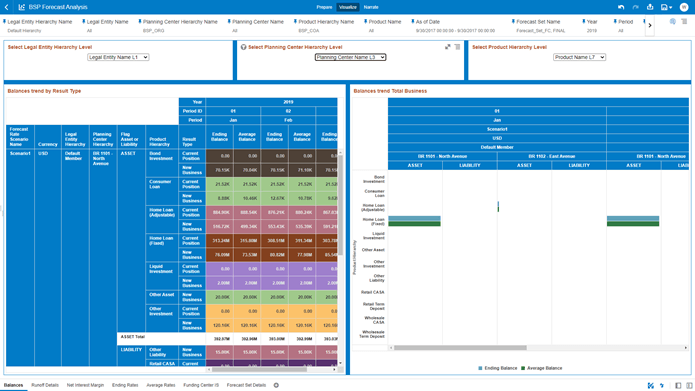Click the pin icon of Year filter
Screen dimensions: 695x391
tap(584, 21)
